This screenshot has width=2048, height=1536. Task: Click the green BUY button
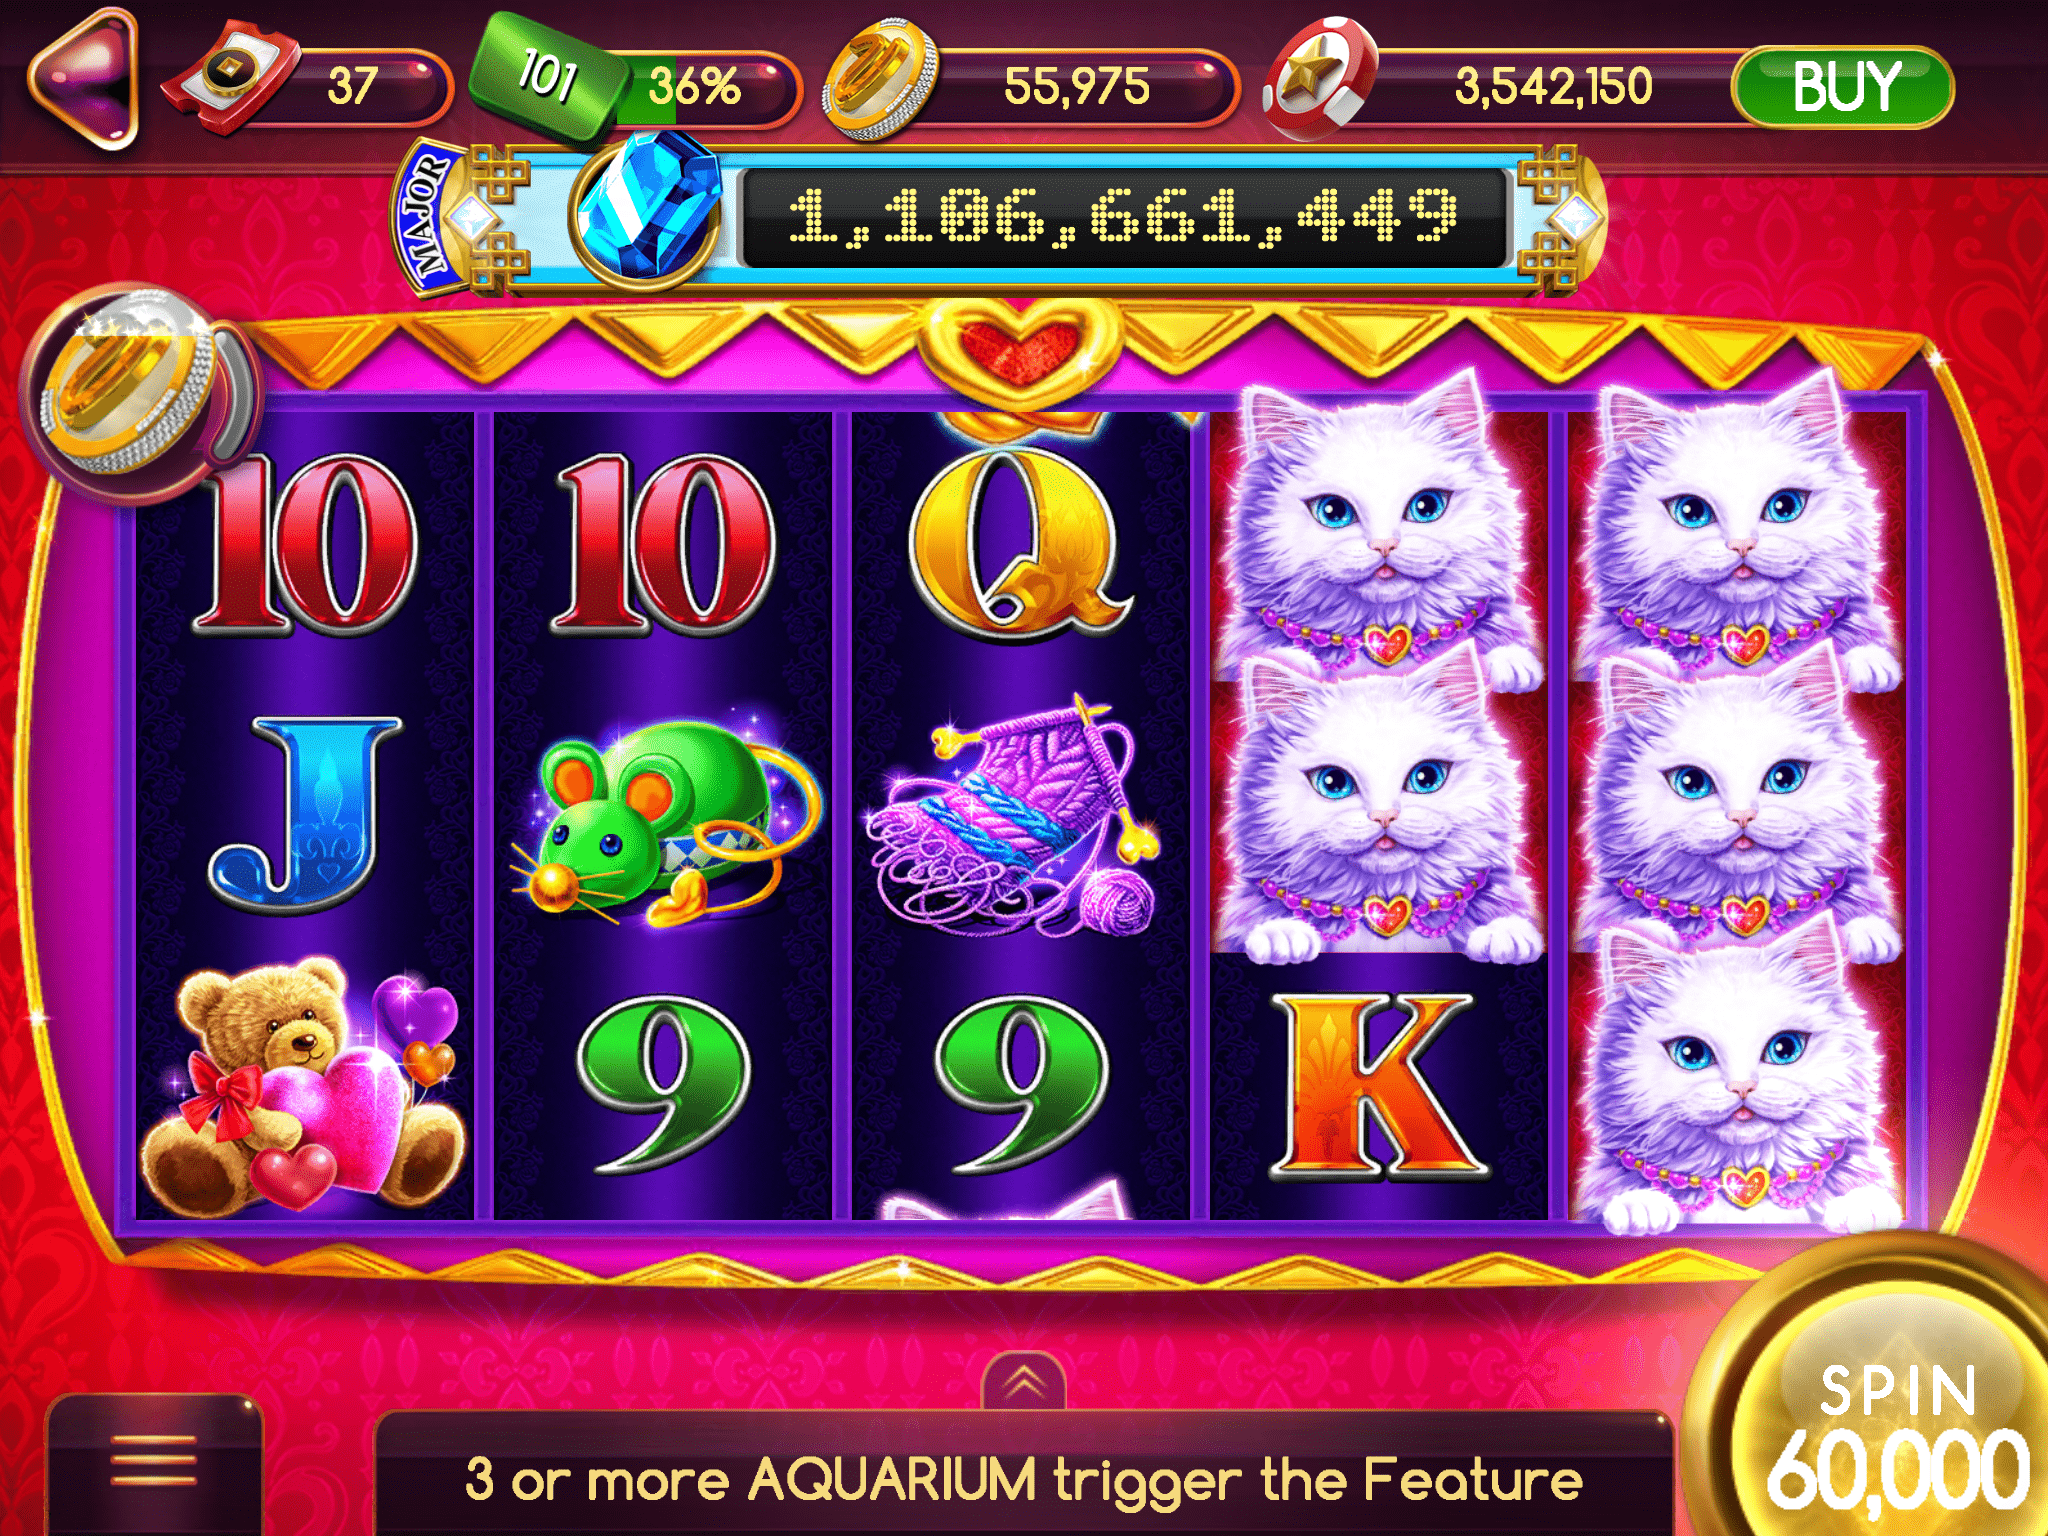pyautogui.click(x=1843, y=88)
